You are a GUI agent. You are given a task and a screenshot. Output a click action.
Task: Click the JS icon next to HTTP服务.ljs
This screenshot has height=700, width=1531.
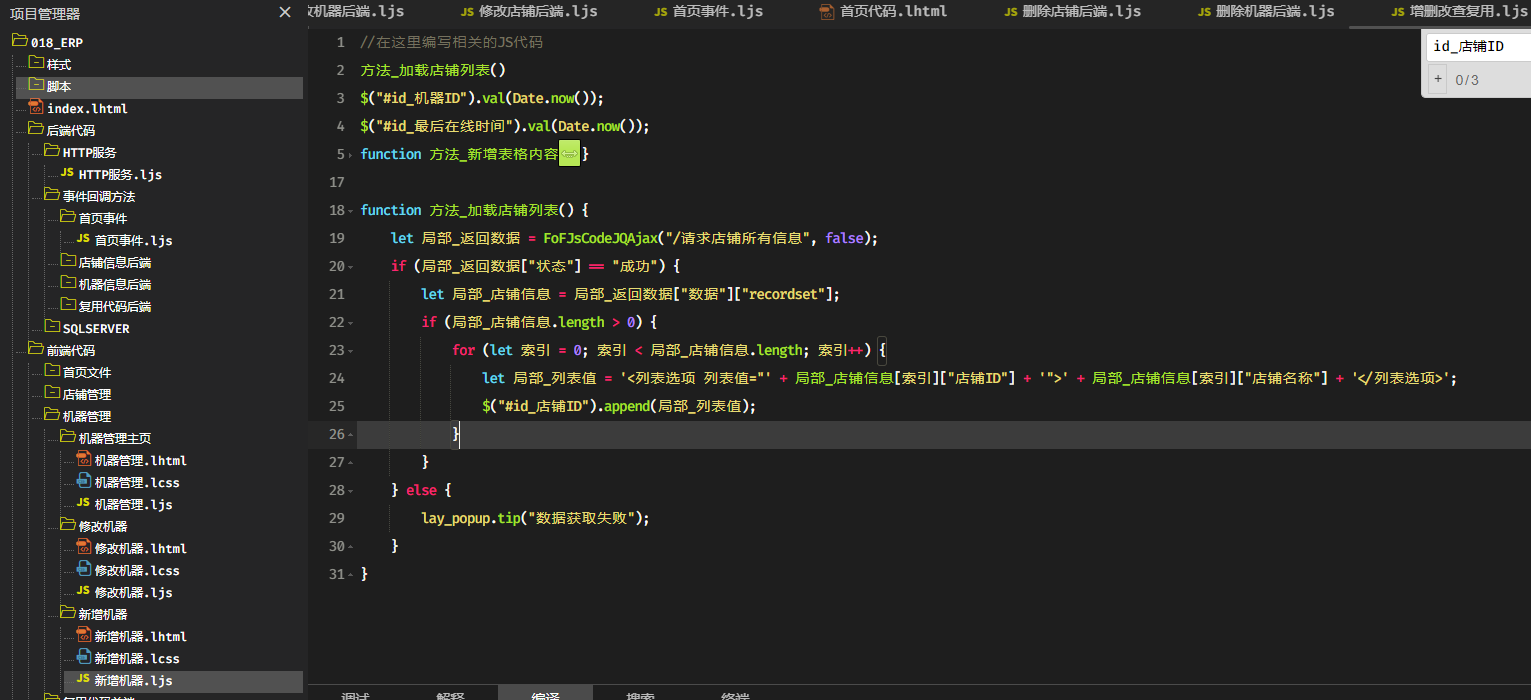(67, 173)
